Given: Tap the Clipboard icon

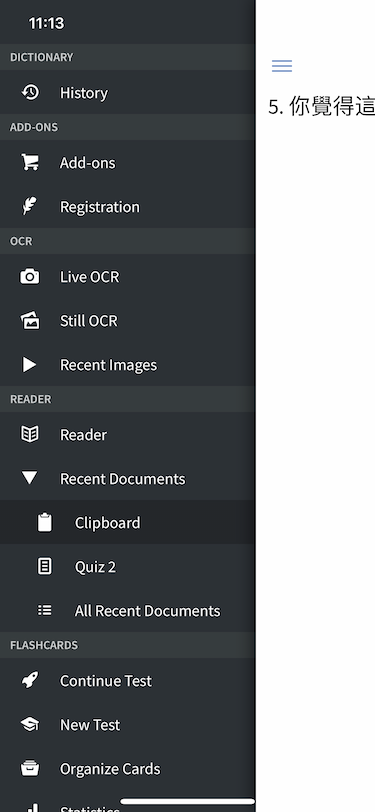Looking at the screenshot, I should (x=45, y=522).
